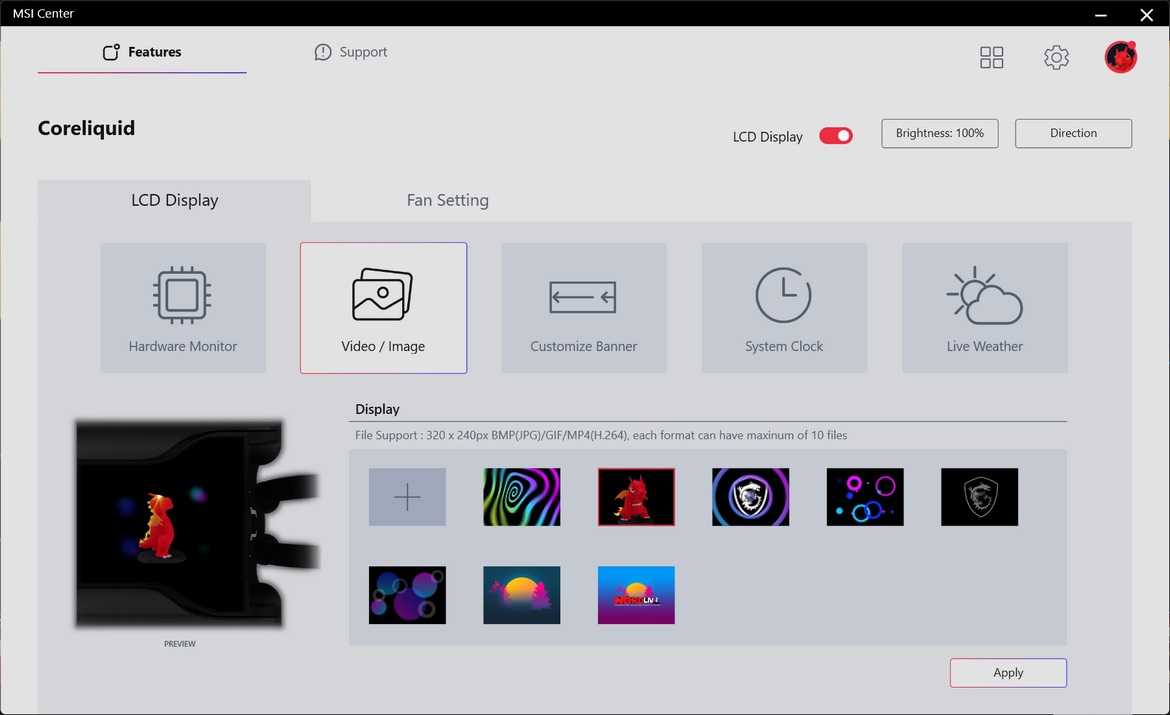Open the Hardware Monitor display mode

(183, 307)
